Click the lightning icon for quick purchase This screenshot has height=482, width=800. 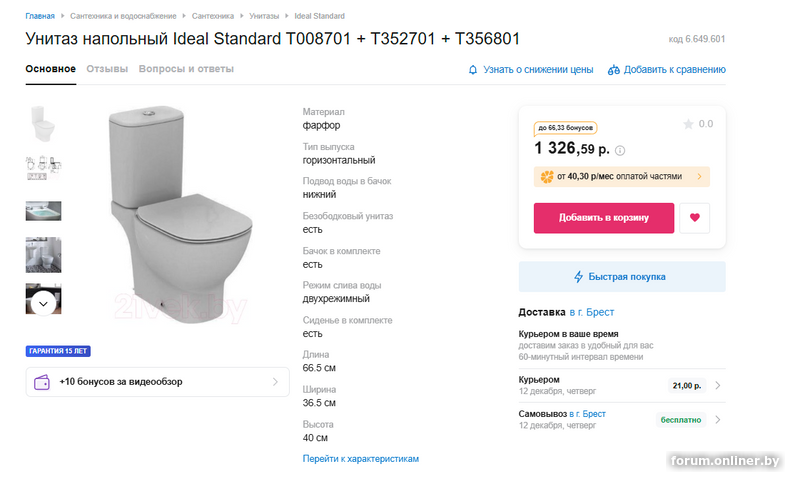pos(578,277)
